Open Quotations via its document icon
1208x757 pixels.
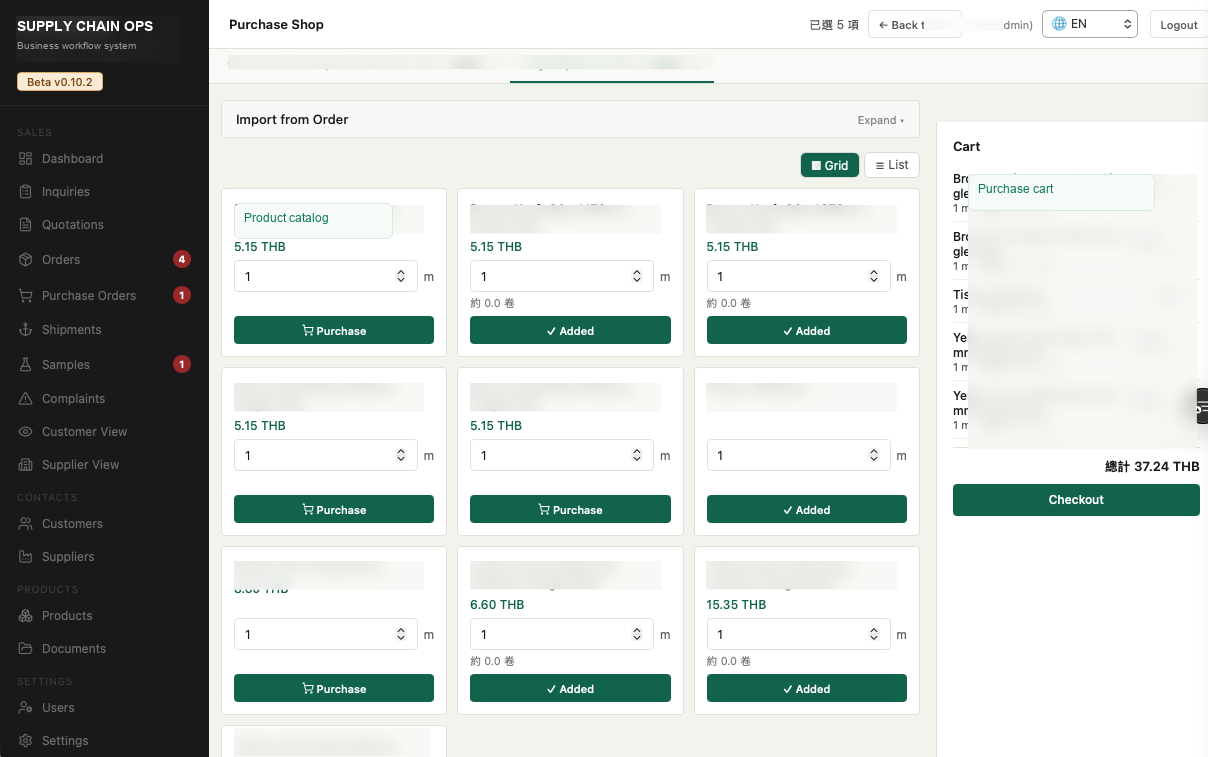tap(25, 225)
